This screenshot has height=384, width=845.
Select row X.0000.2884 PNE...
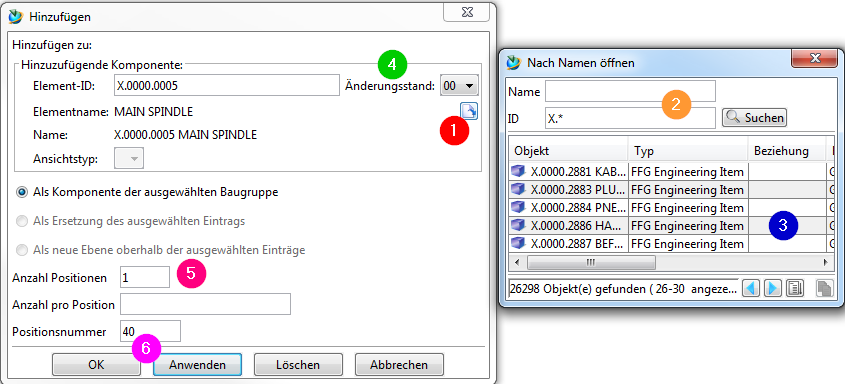click(671, 208)
